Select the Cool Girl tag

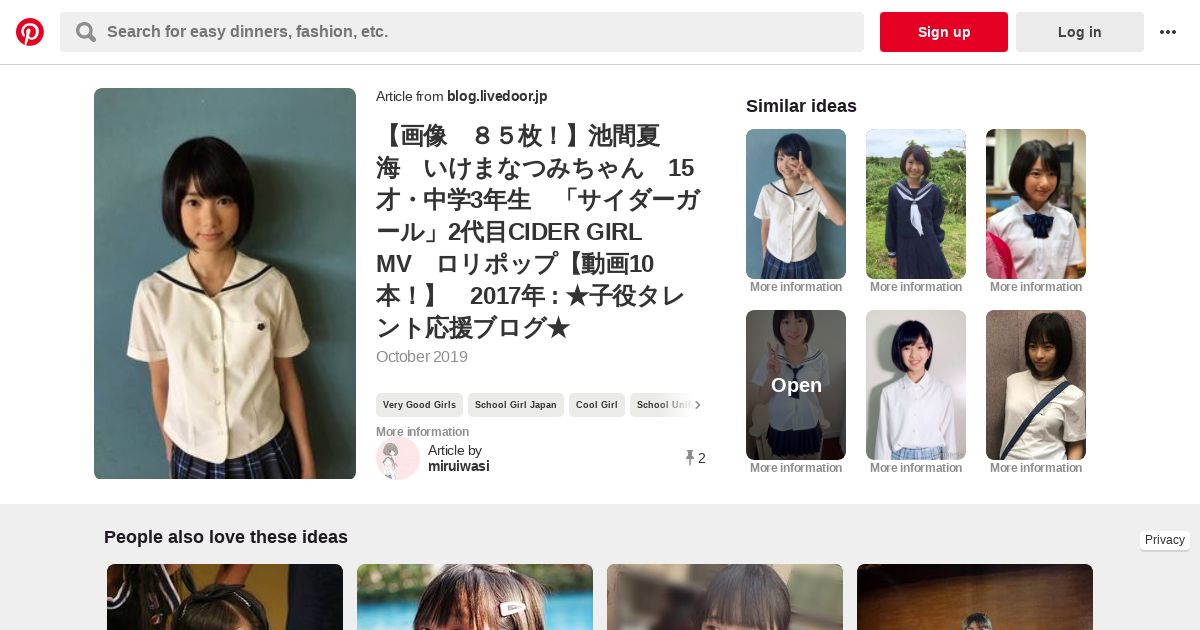point(597,405)
